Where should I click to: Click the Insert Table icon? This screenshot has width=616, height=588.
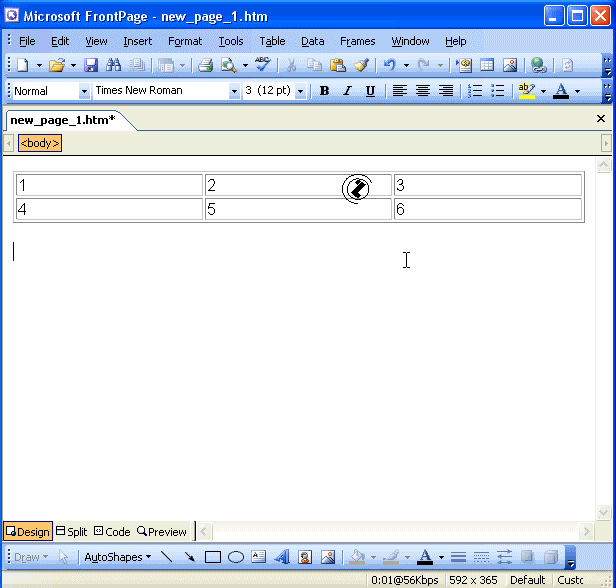[x=487, y=65]
